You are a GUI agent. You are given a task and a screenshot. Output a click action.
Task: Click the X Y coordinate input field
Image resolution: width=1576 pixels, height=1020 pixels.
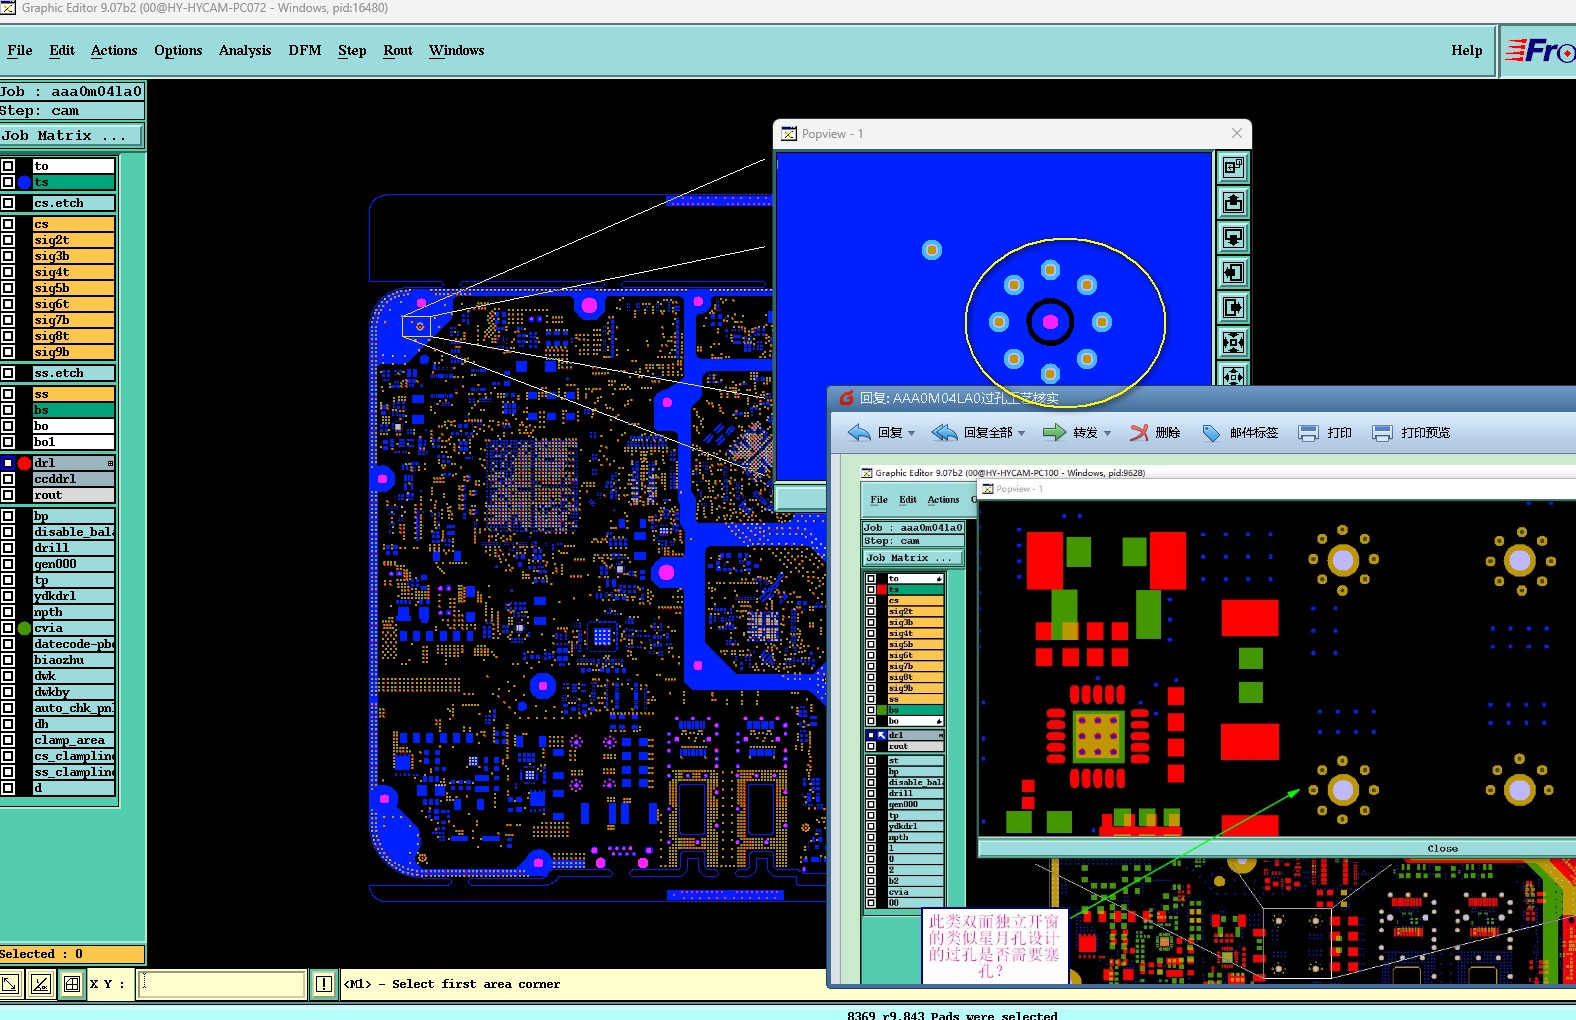point(222,984)
